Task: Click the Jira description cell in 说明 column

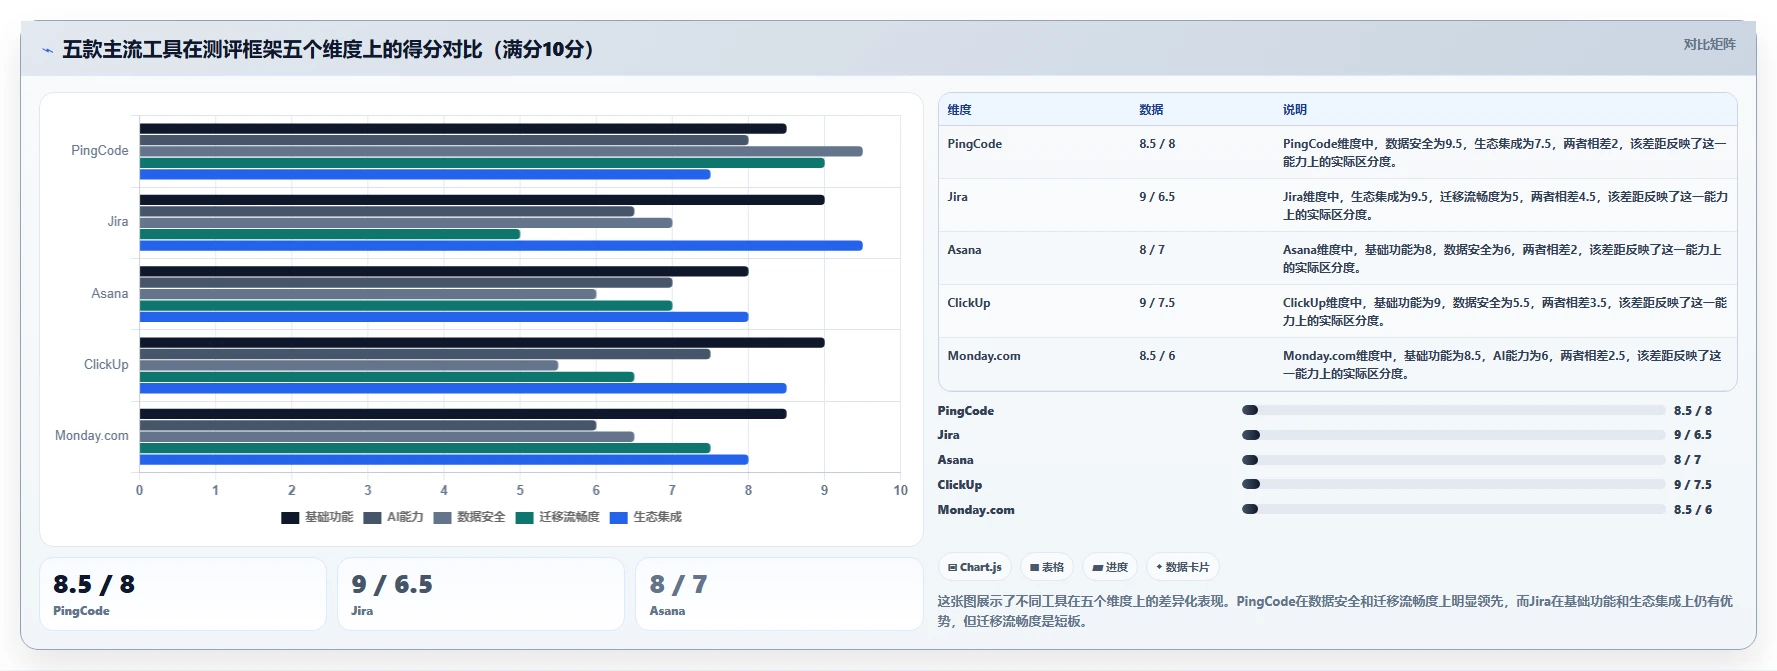Action: point(1505,206)
